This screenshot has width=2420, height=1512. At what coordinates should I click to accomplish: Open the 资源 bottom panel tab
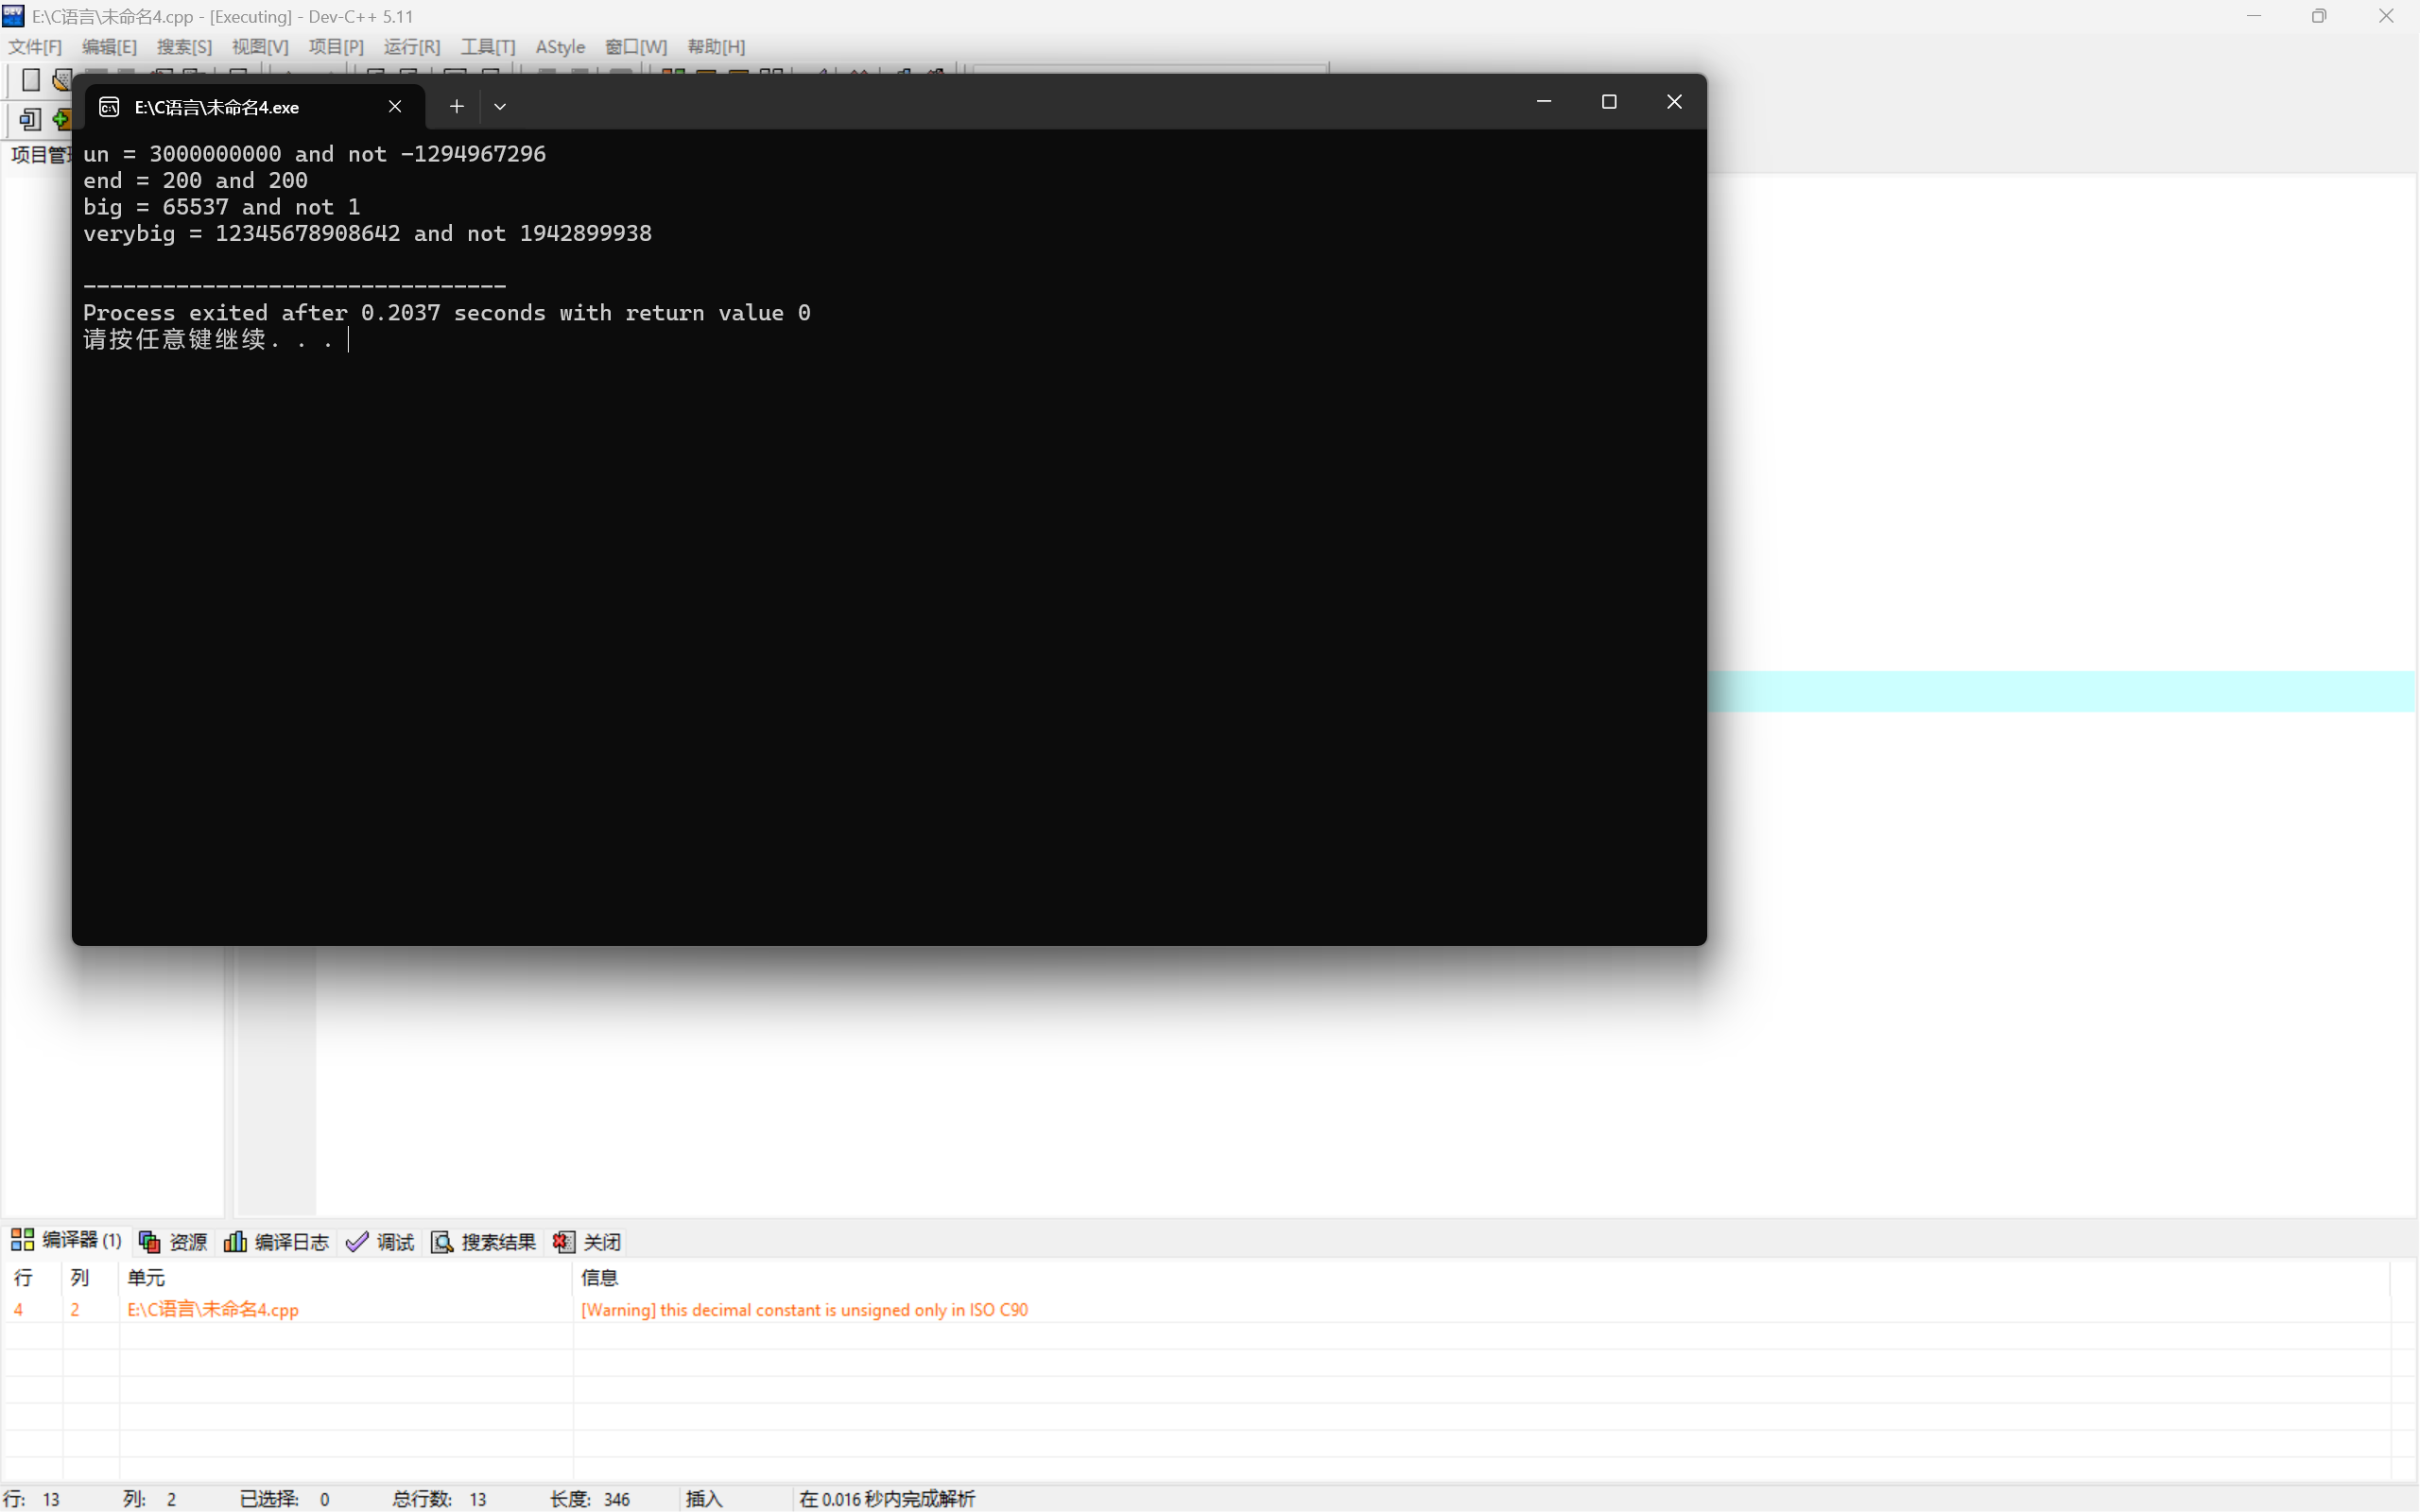point(174,1241)
